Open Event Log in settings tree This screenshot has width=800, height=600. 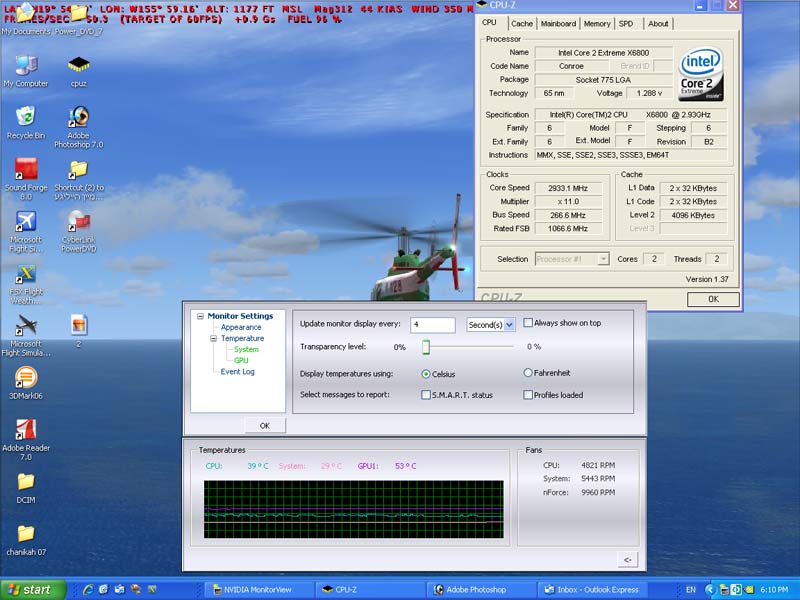pyautogui.click(x=237, y=372)
